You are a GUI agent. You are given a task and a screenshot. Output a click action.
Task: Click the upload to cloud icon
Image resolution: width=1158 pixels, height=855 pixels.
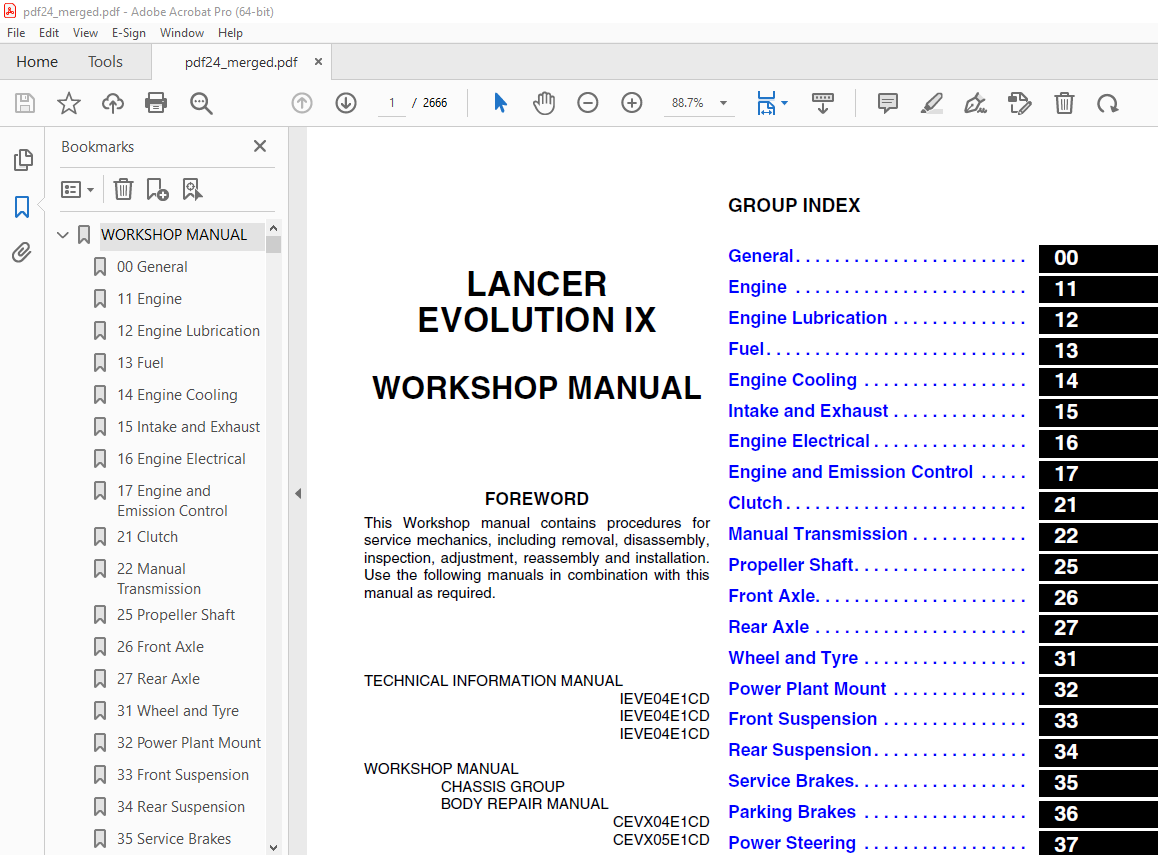tap(112, 103)
